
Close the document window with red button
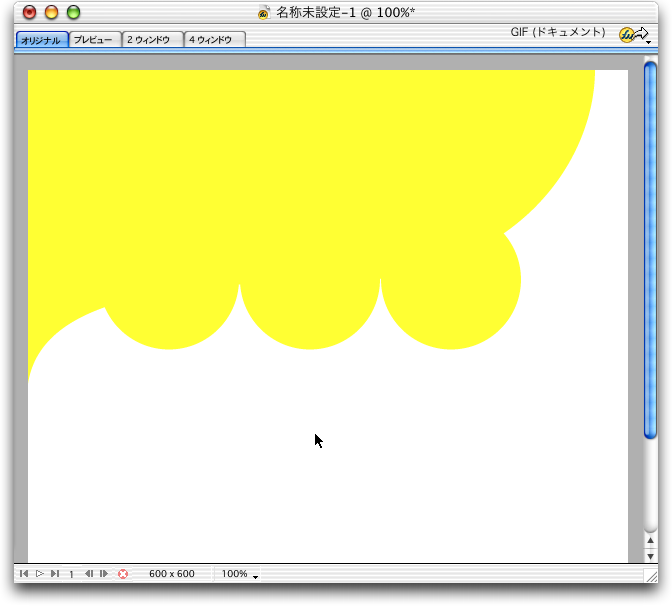(29, 12)
